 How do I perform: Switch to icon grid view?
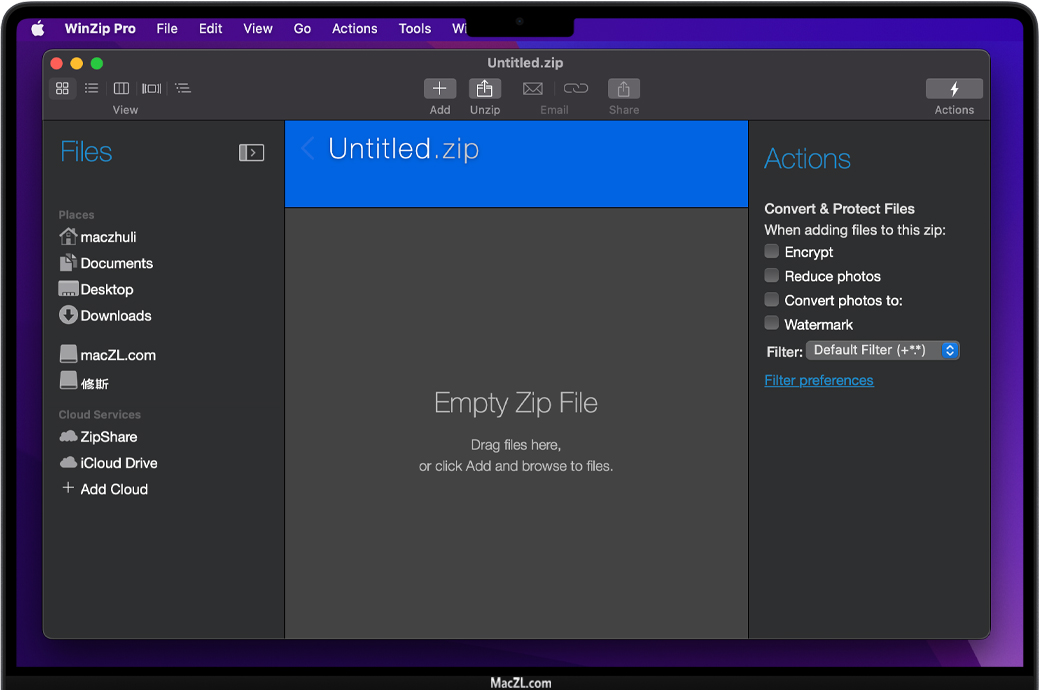pos(63,88)
